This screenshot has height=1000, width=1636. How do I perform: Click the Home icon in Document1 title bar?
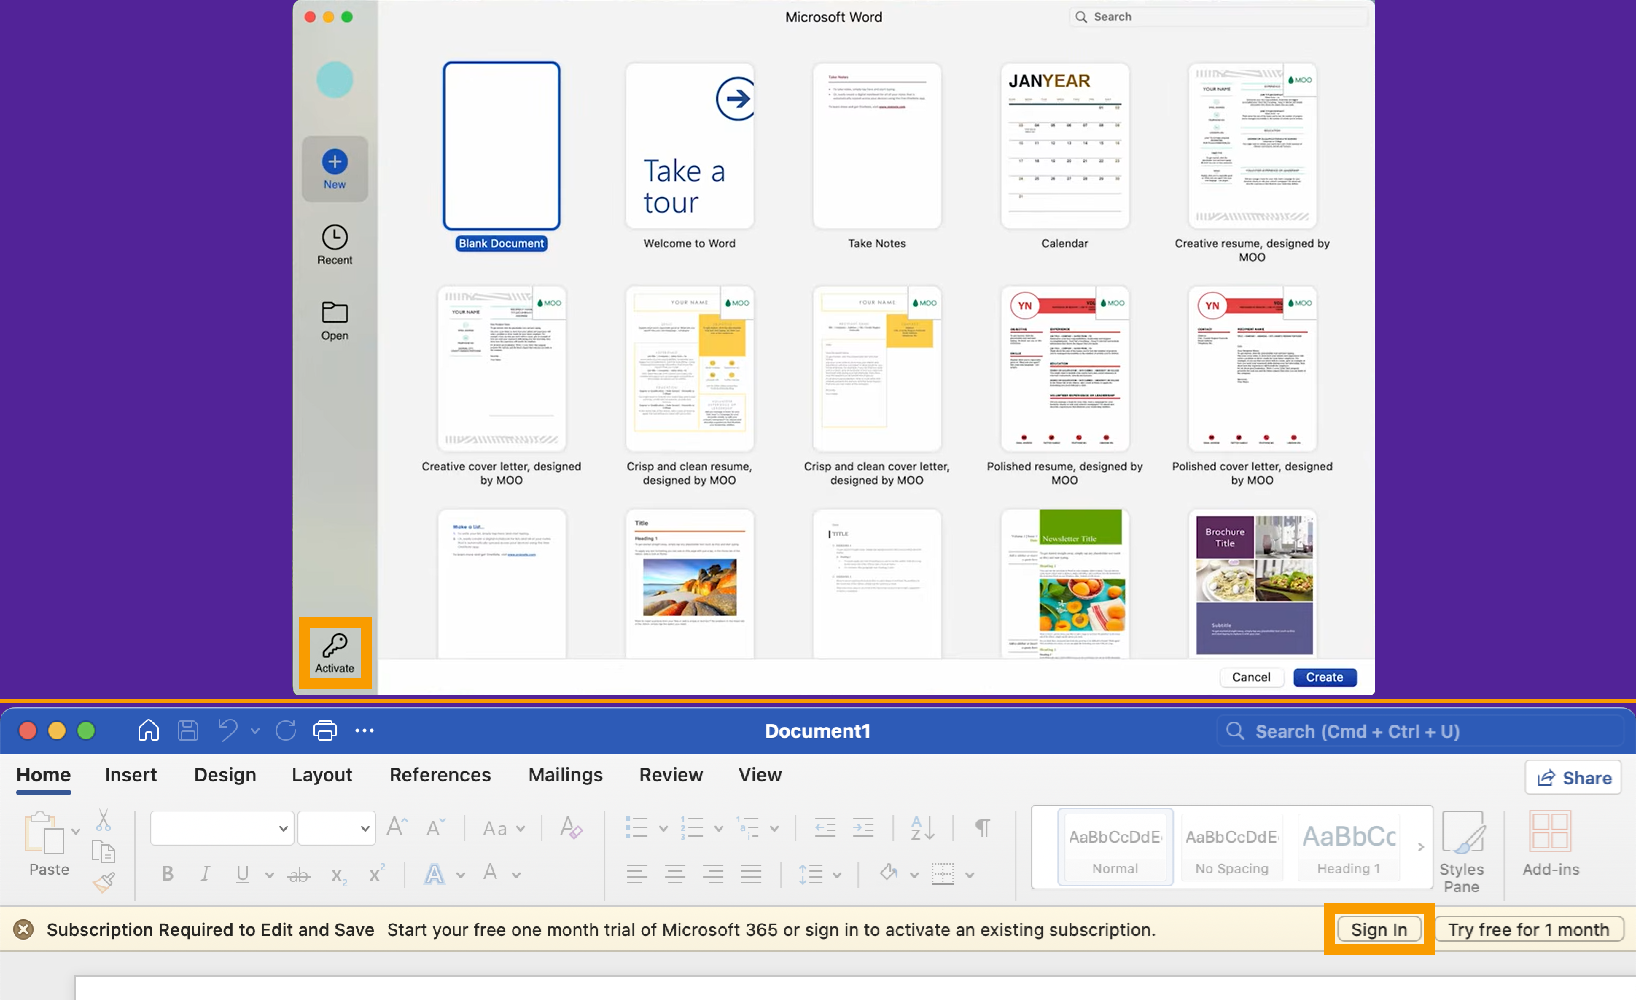[149, 731]
